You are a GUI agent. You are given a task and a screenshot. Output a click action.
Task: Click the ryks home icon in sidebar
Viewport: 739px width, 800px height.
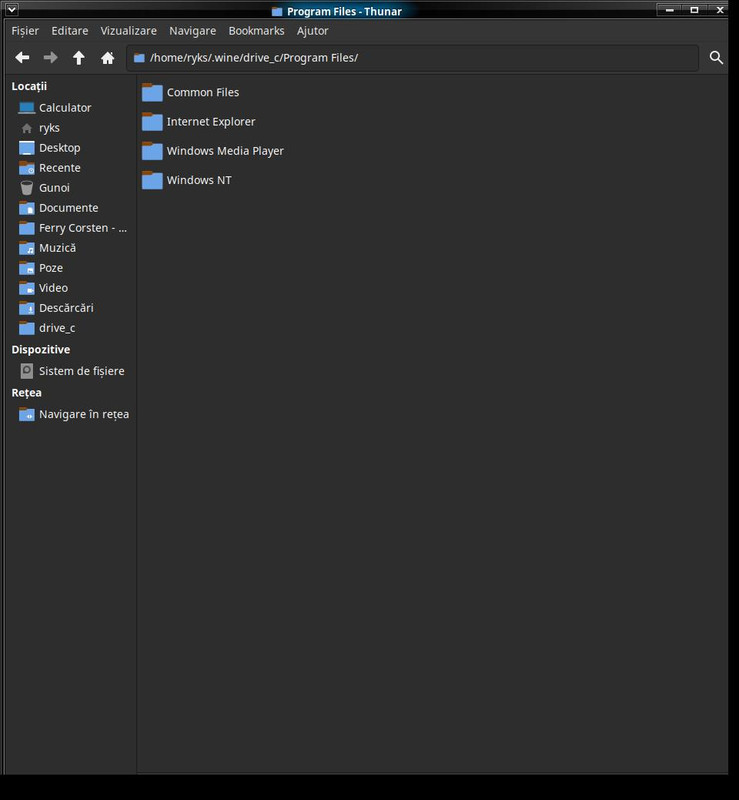point(27,128)
